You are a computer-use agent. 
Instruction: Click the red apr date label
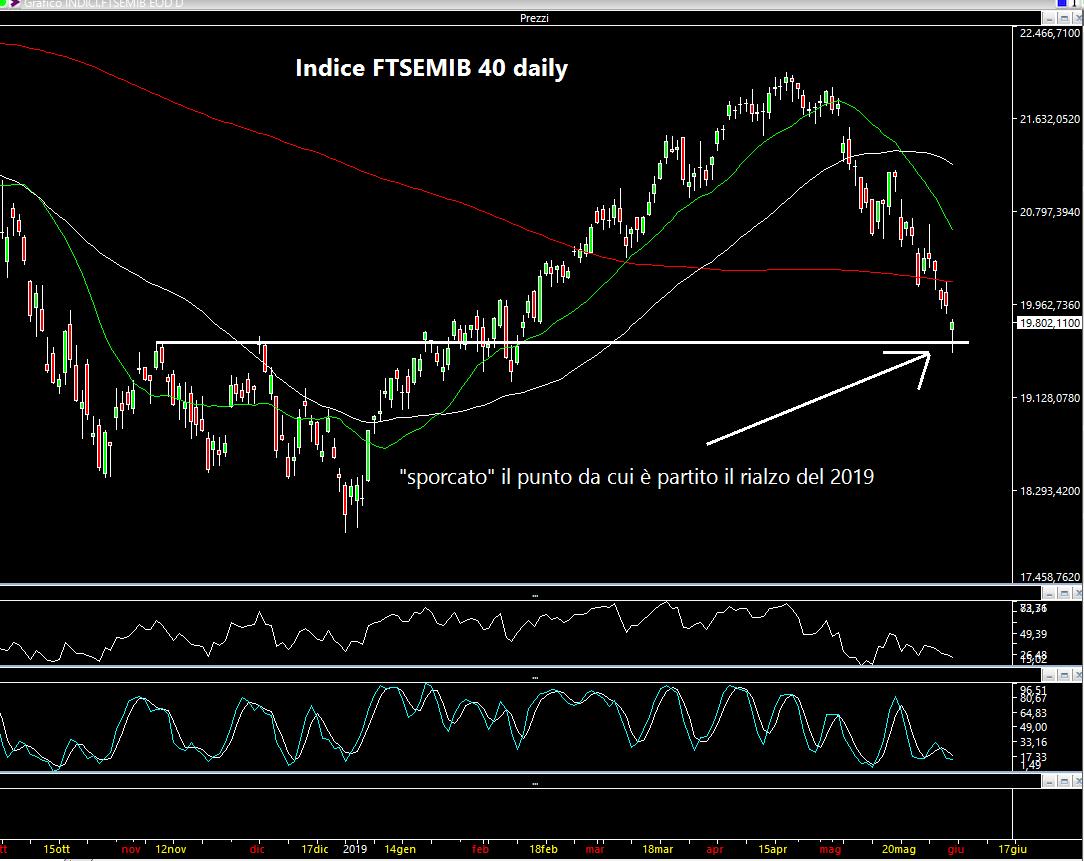(715, 849)
